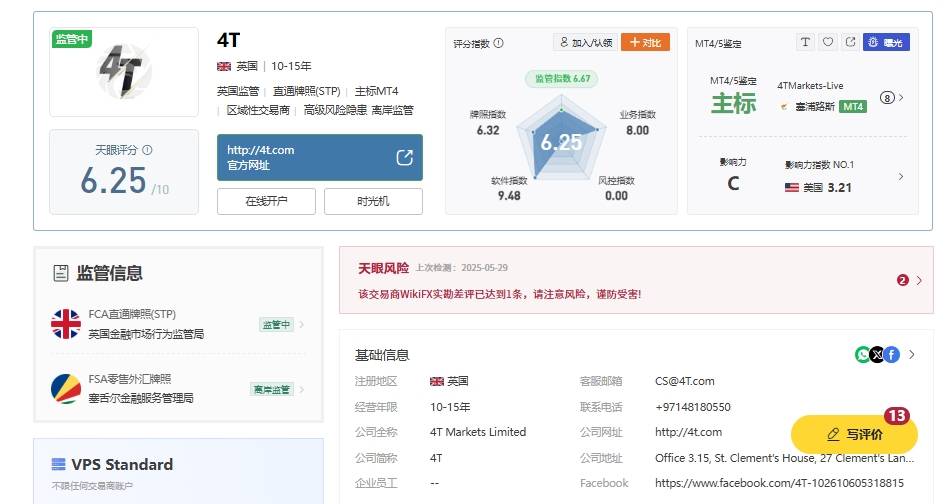Viewport: 952px width, 504px height.
Task: Click the 直通牌照(STP) tag
Action: coord(307,91)
